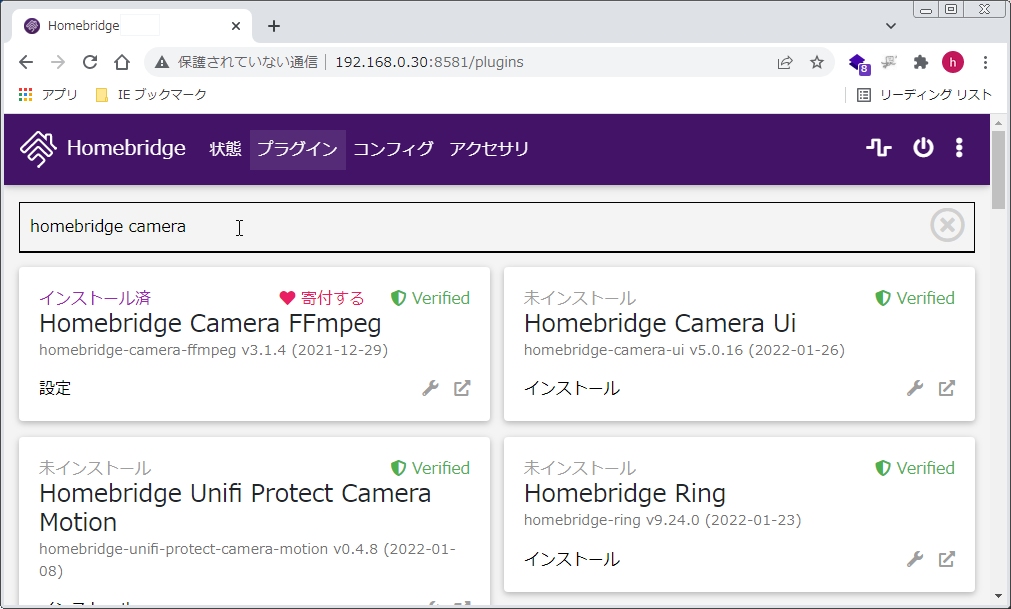Open external link for Homebridge Camera FFmpeg
This screenshot has height=609, width=1011.
[462, 388]
